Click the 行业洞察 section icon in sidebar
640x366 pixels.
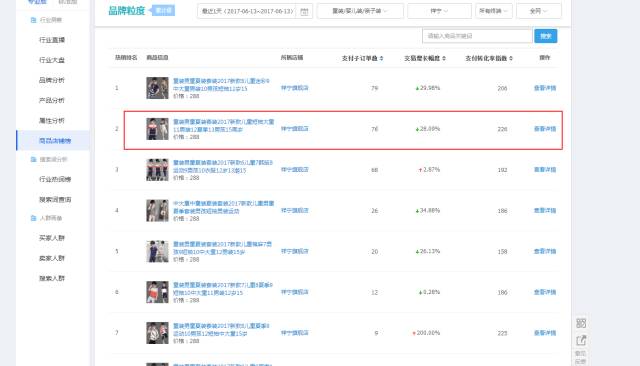point(33,20)
